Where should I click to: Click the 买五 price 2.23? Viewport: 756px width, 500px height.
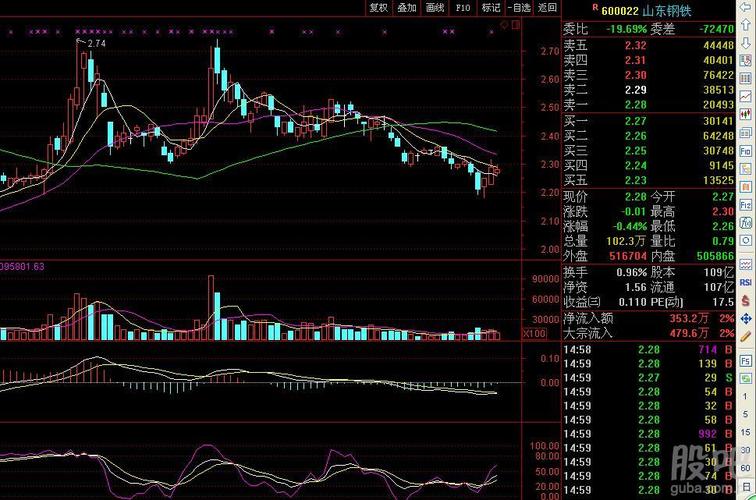(x=635, y=180)
